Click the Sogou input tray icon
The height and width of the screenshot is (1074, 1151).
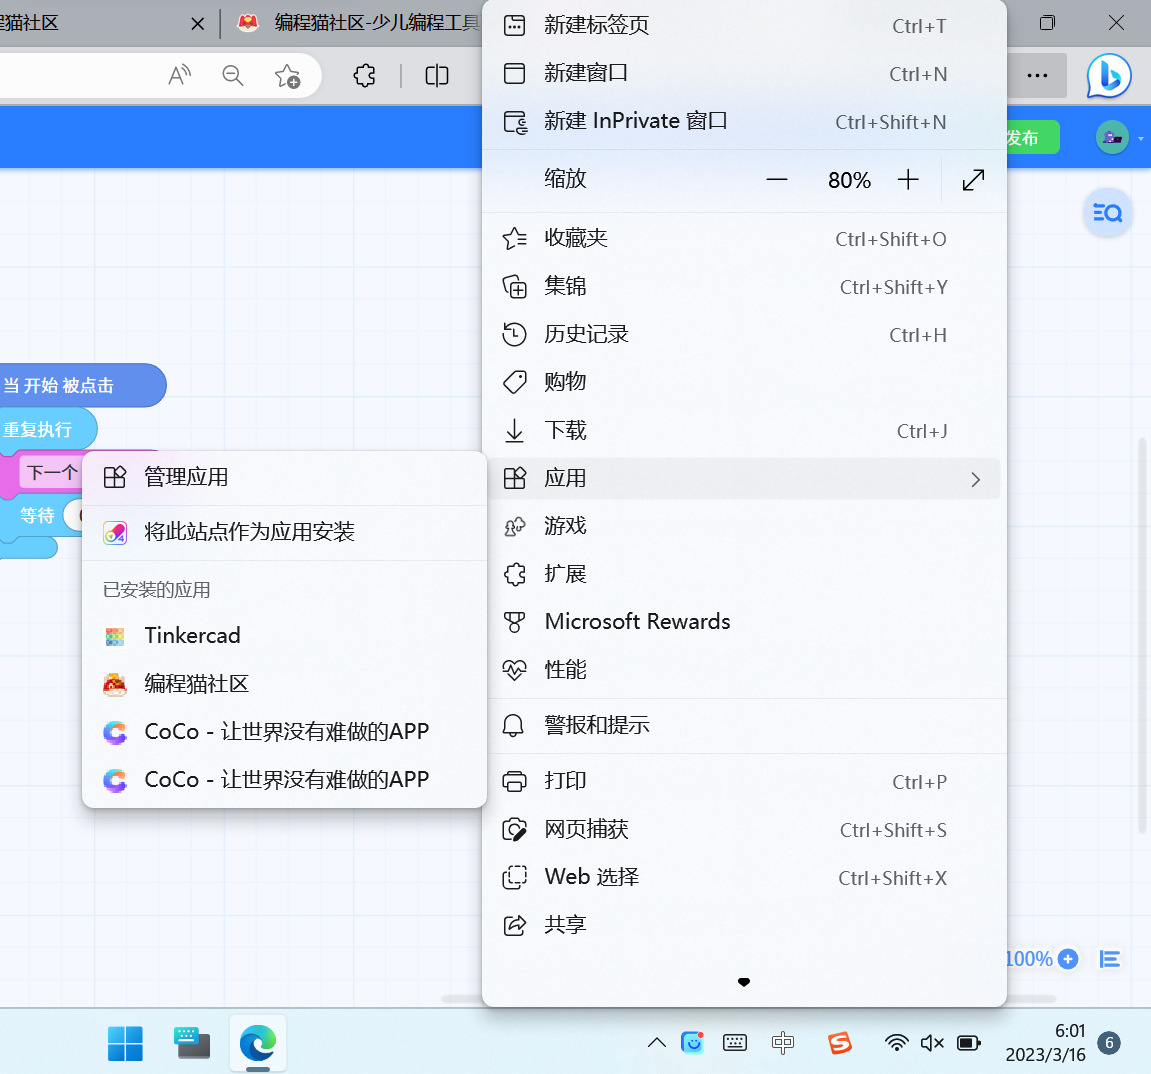tap(840, 1042)
